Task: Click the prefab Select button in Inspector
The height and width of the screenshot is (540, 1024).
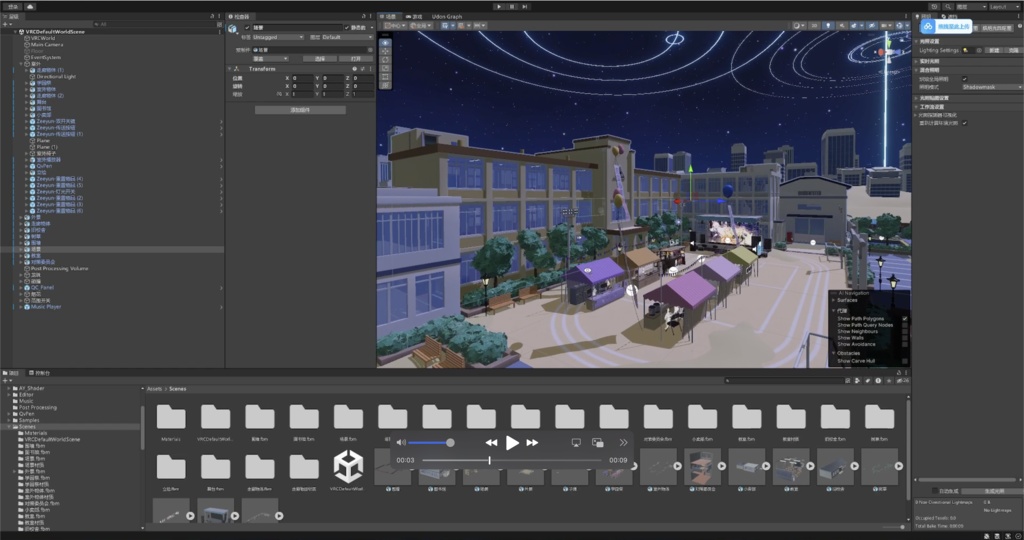Action: pos(320,59)
